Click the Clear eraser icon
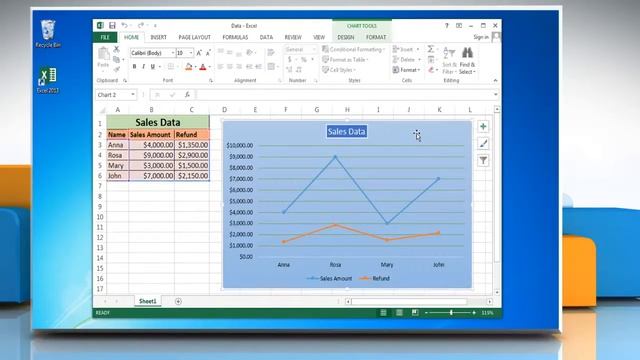Image resolution: width=640 pixels, height=360 pixels. click(431, 70)
